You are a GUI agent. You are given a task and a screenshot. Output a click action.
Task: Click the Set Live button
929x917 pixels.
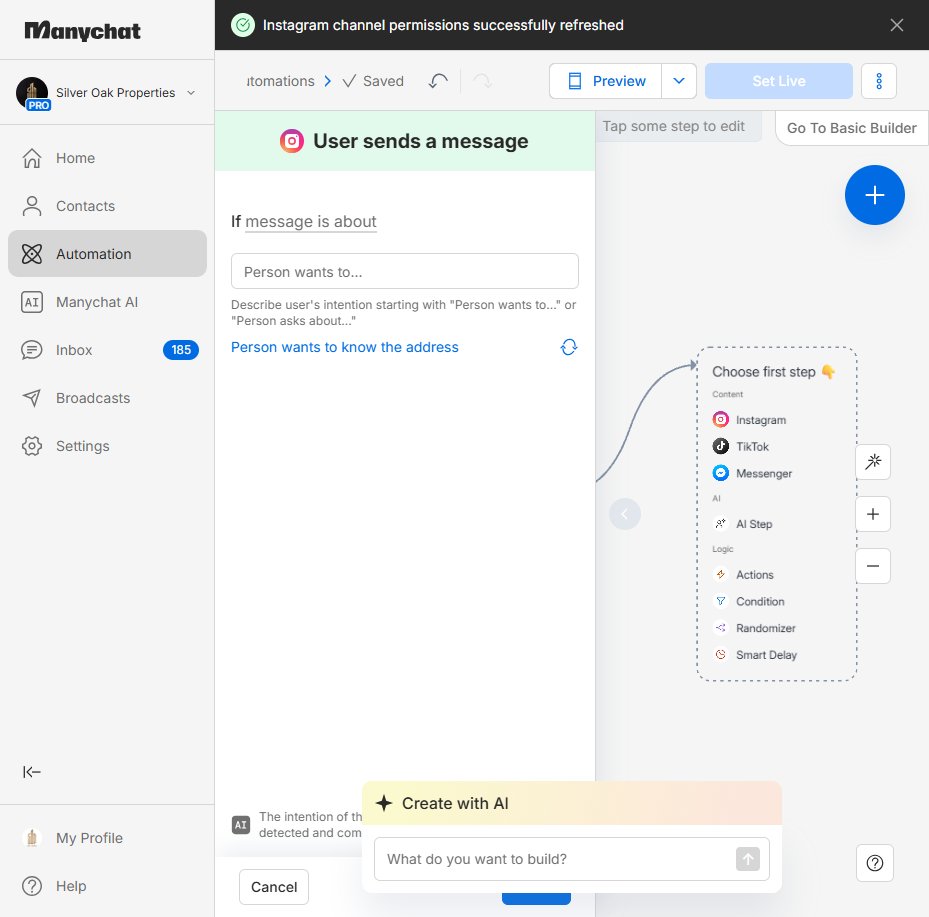(x=779, y=81)
